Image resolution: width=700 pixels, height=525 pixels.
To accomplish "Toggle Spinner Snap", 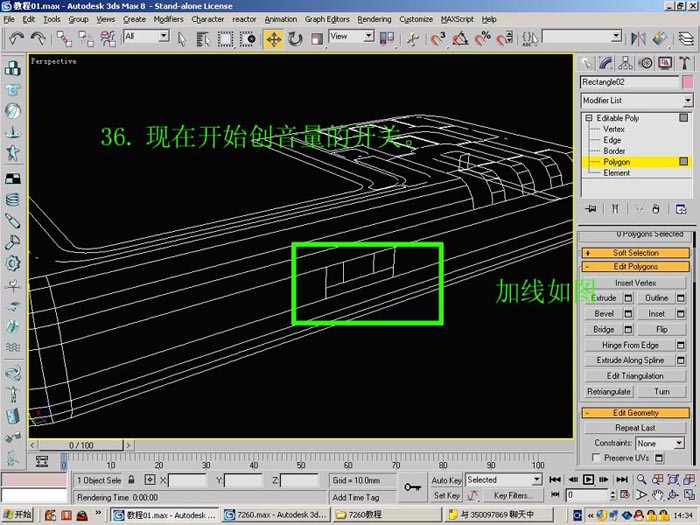I will pyautogui.click(x=504, y=39).
